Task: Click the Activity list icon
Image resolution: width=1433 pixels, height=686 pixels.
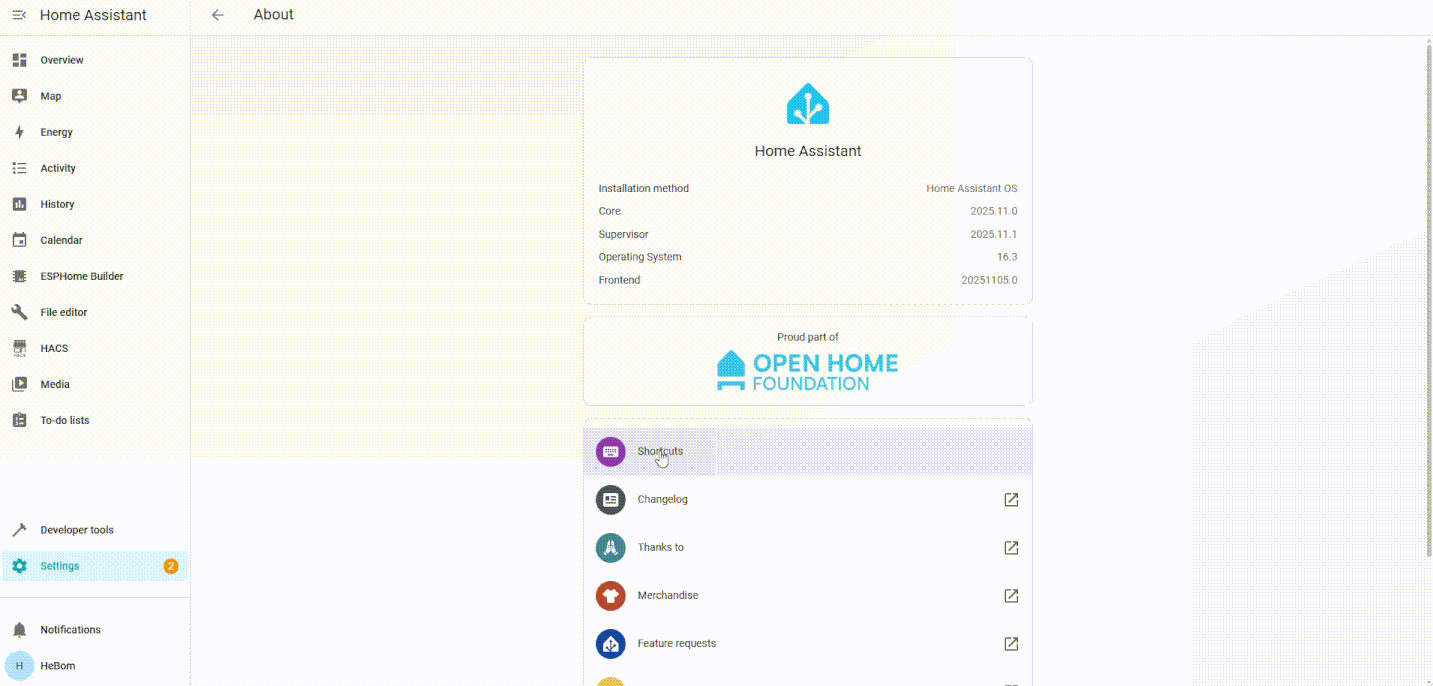Action: 19,168
